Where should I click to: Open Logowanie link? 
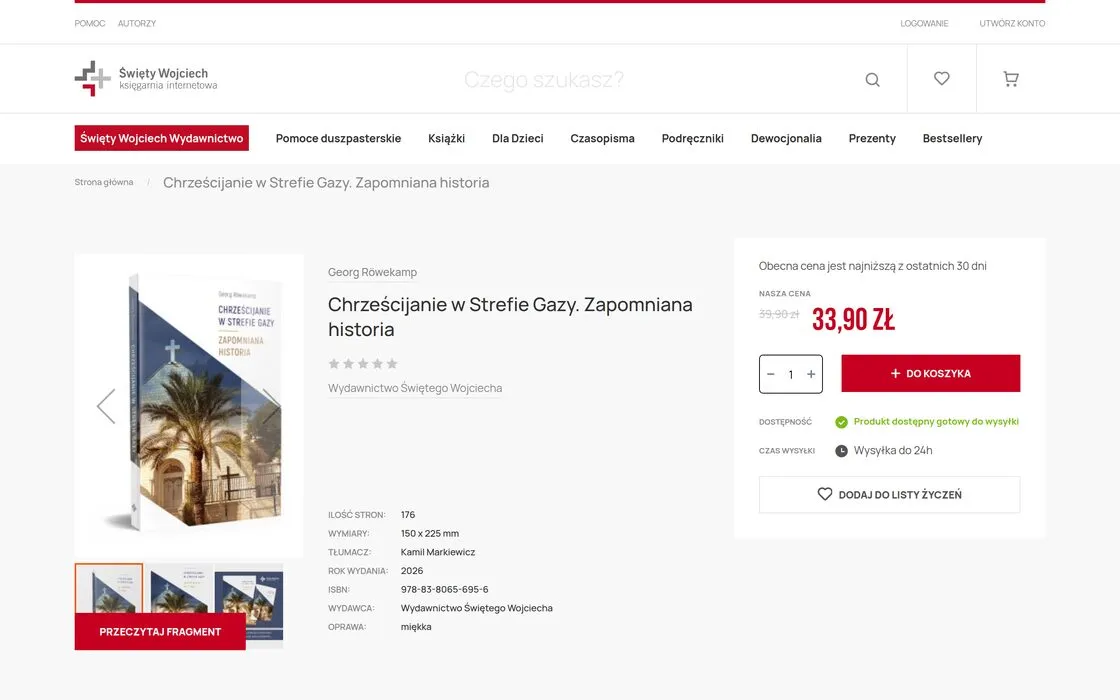click(924, 24)
